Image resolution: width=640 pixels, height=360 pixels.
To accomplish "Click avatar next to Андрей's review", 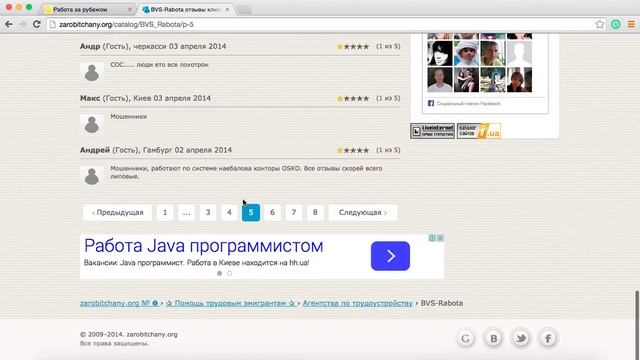I will [x=91, y=176].
